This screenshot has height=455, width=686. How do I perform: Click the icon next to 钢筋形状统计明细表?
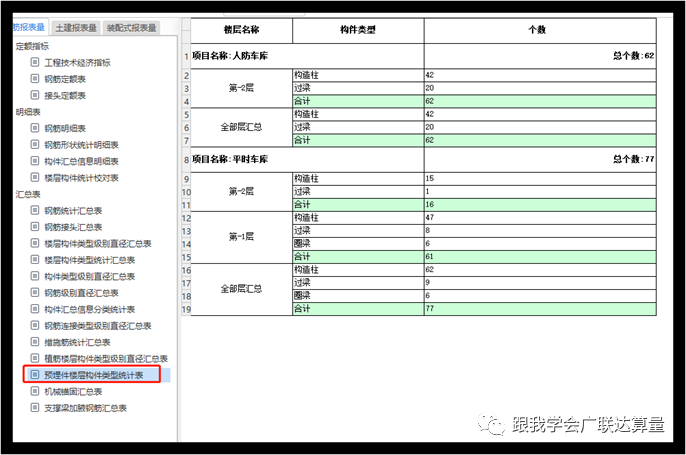35,144
